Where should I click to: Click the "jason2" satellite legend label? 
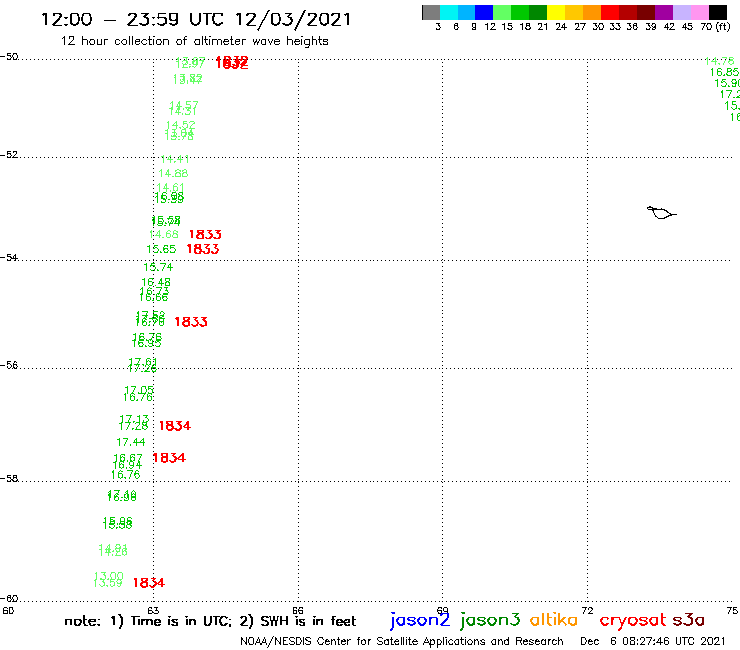click(420, 621)
